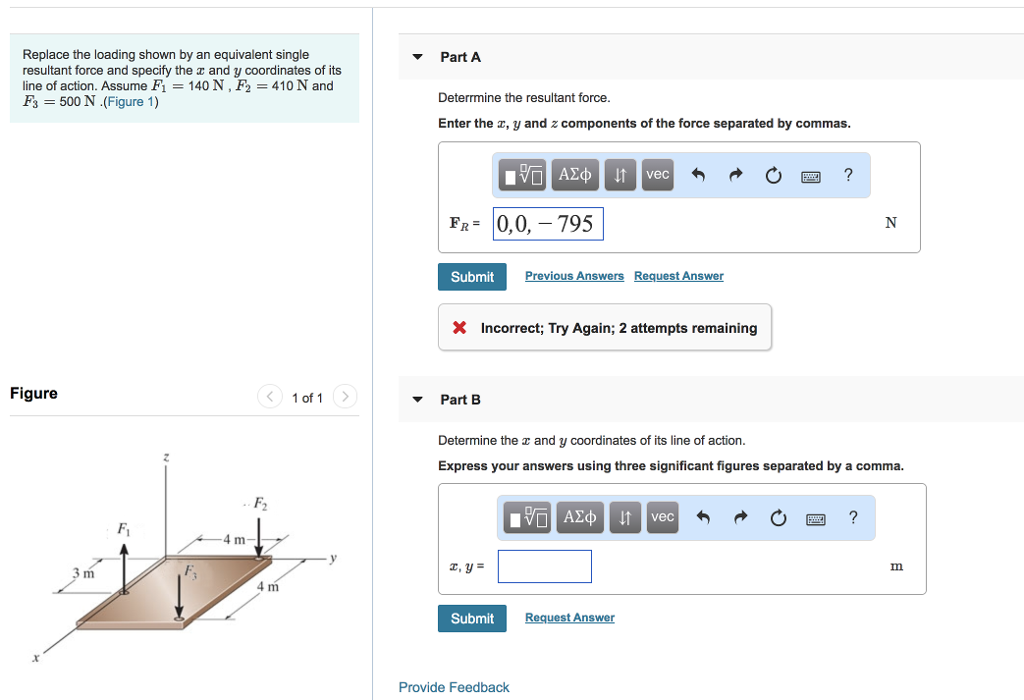Click Request Answer link in Part B
The height and width of the screenshot is (700, 1024).
click(570, 618)
